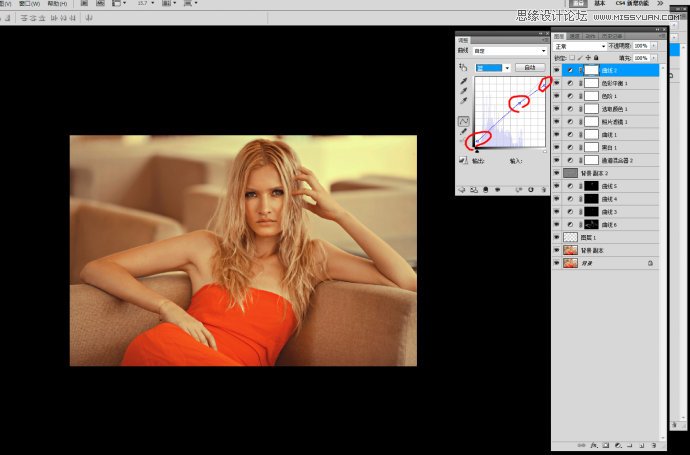
Task: Click the 自动 auto button in Curves
Action: [530, 68]
